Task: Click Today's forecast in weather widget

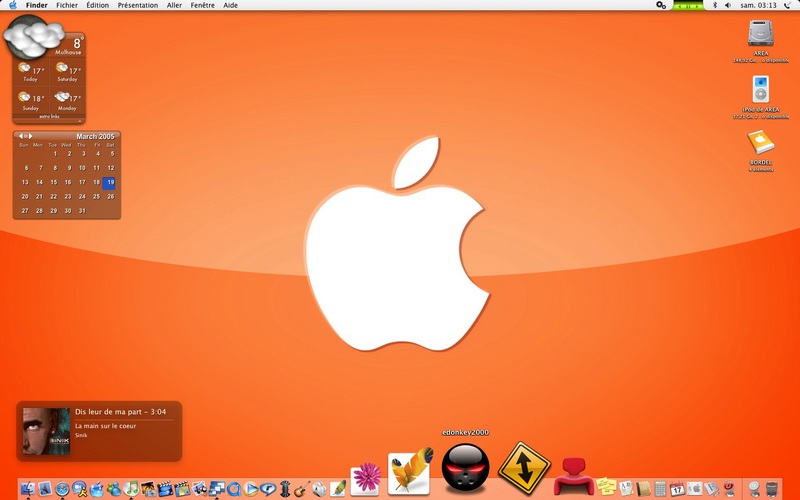Action: point(31,72)
